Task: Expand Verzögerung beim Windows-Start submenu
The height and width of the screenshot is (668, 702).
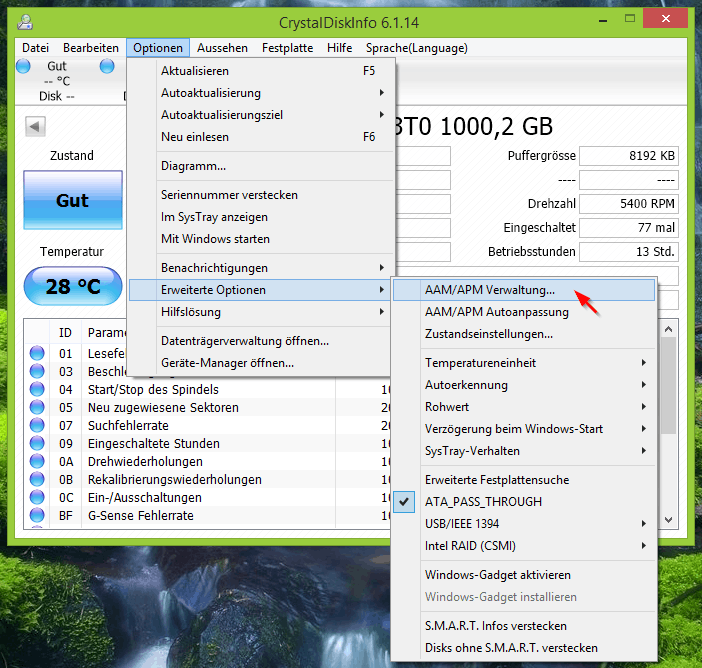Action: tap(524, 428)
